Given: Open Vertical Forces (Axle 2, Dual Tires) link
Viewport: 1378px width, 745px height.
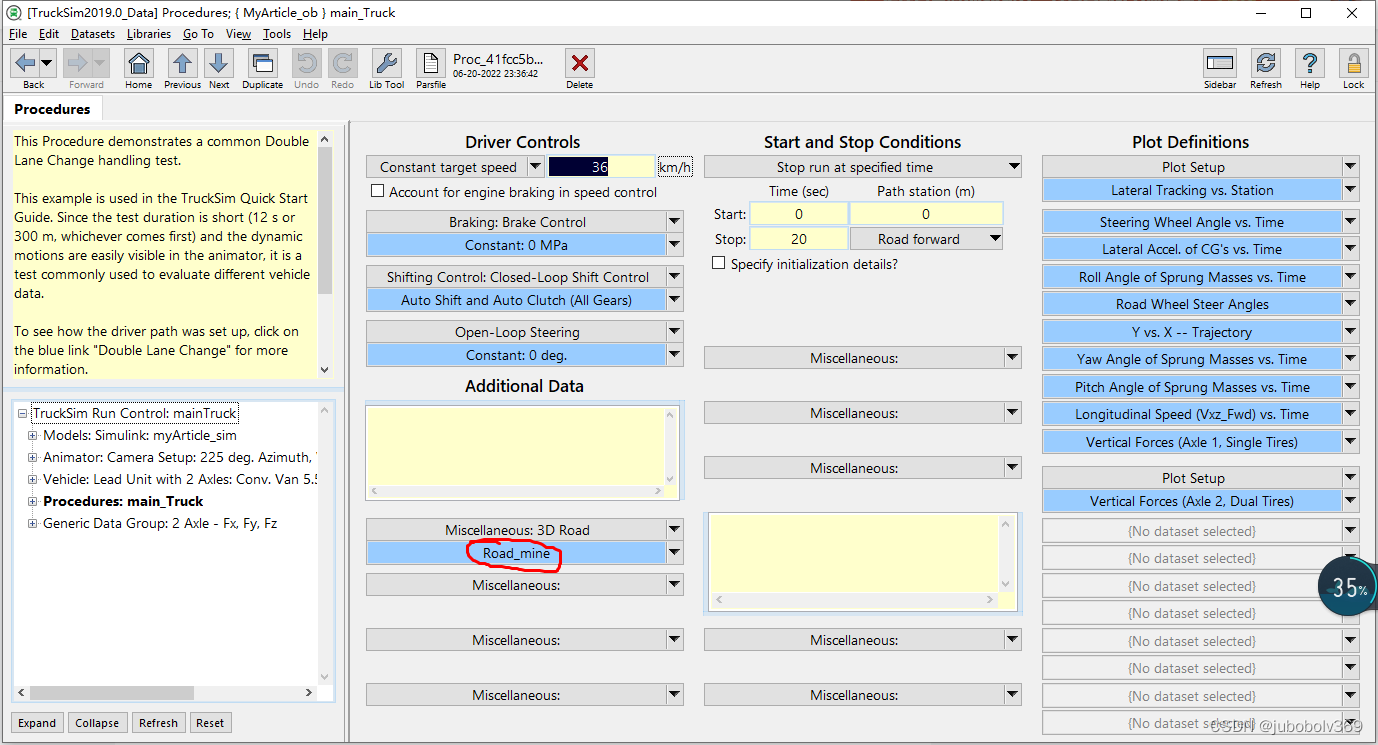Looking at the screenshot, I should point(1192,501).
